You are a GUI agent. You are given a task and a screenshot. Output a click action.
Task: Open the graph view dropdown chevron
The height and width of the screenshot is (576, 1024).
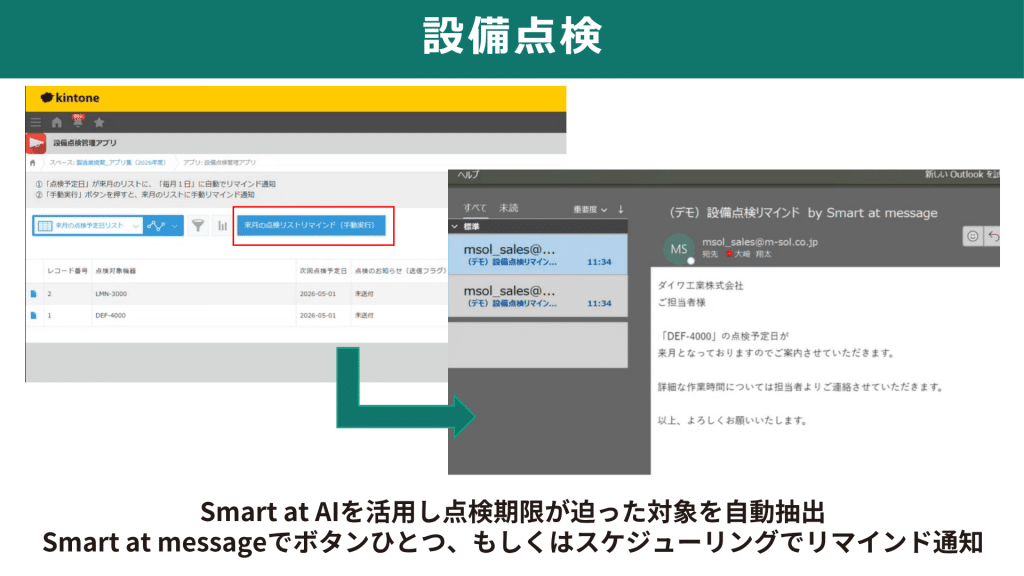[x=174, y=226]
